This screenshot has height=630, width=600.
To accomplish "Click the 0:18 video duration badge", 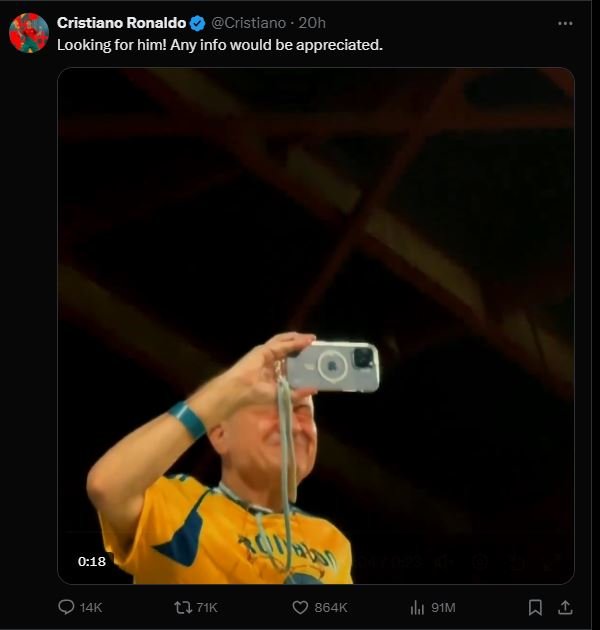I will click(x=92, y=562).
